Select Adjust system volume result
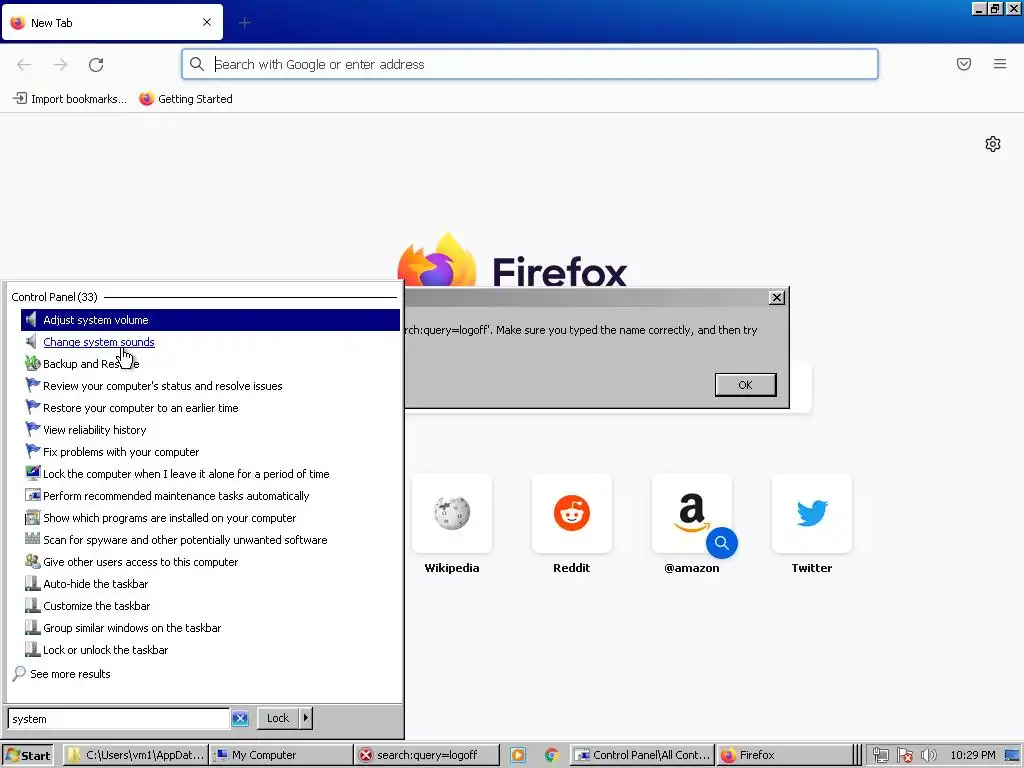Screen dimensions: 1024x768 click(210, 320)
